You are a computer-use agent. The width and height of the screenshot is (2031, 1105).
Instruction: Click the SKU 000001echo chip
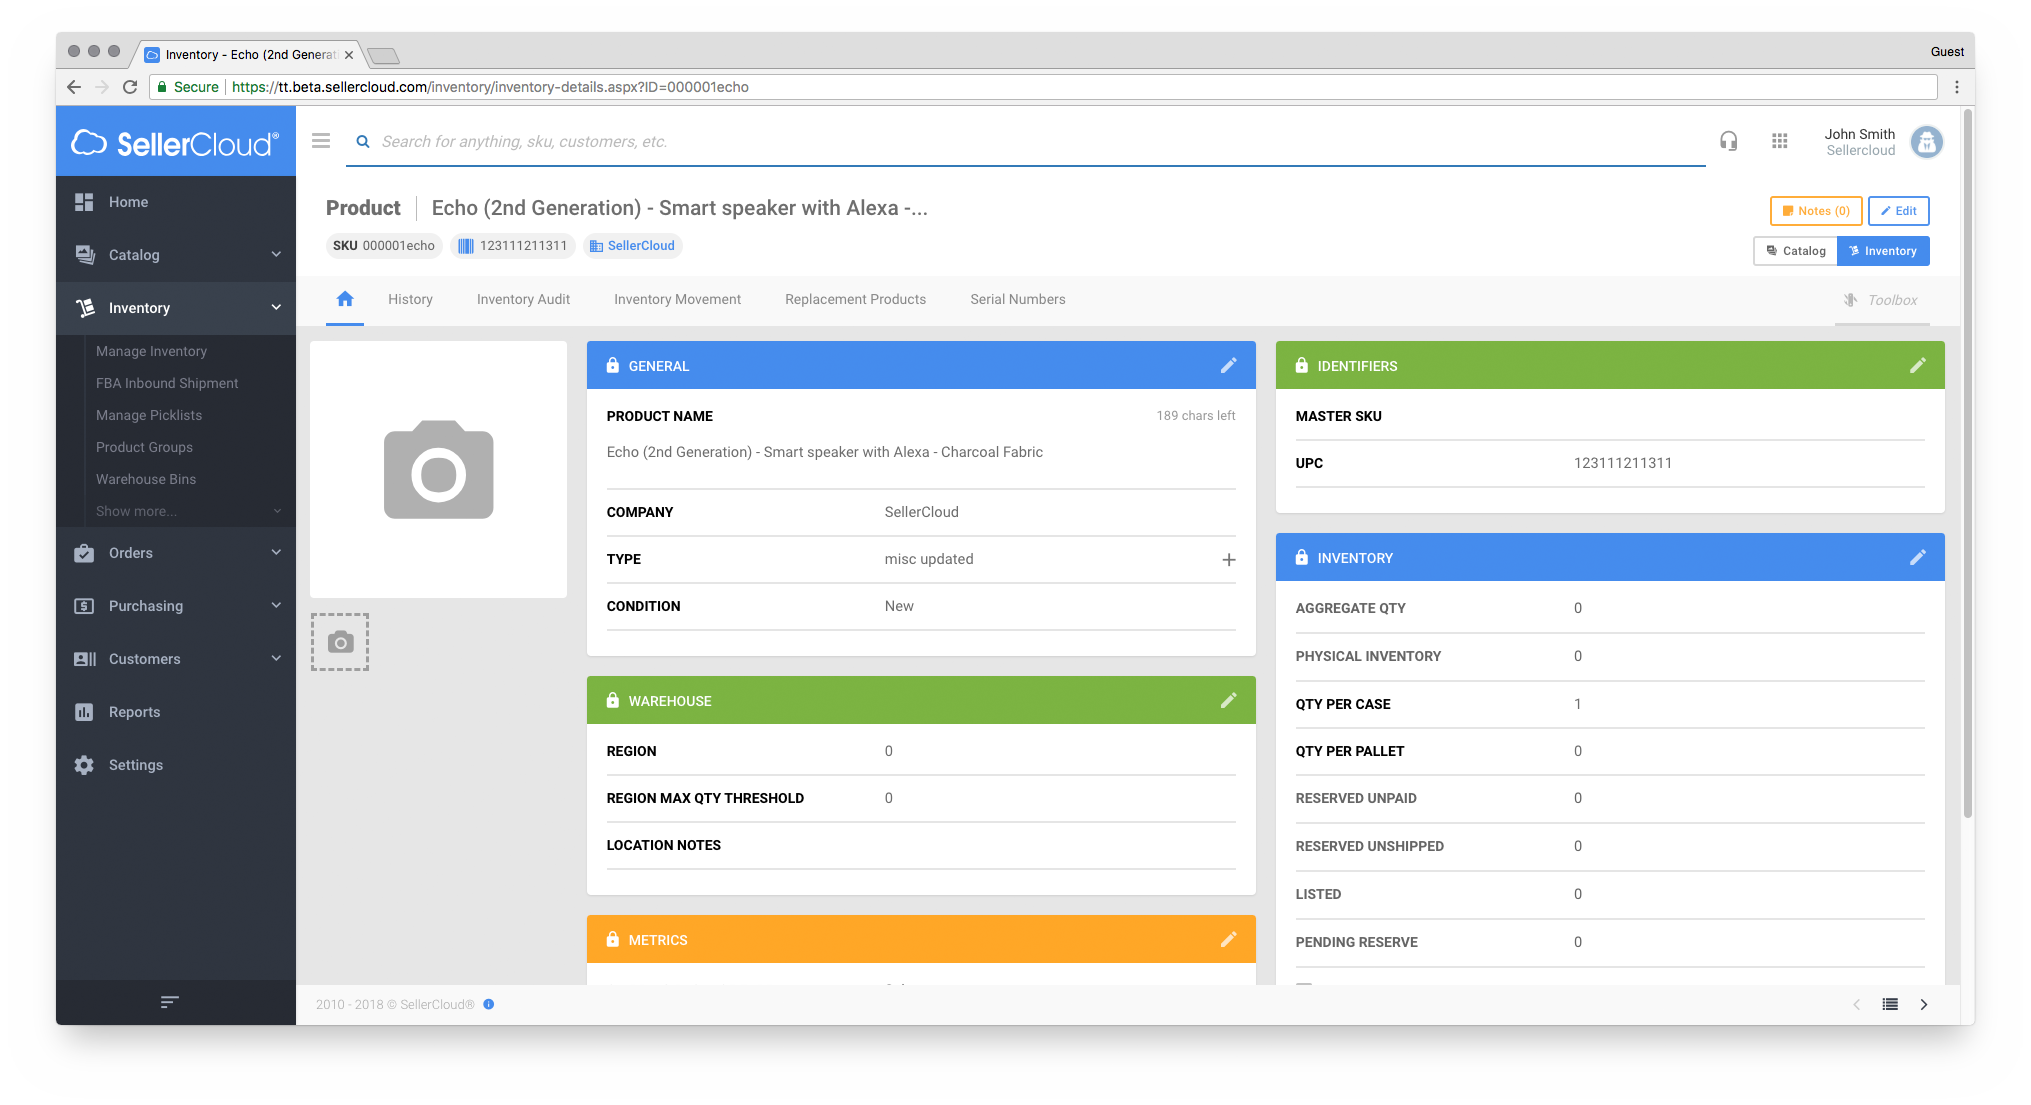[x=384, y=246]
